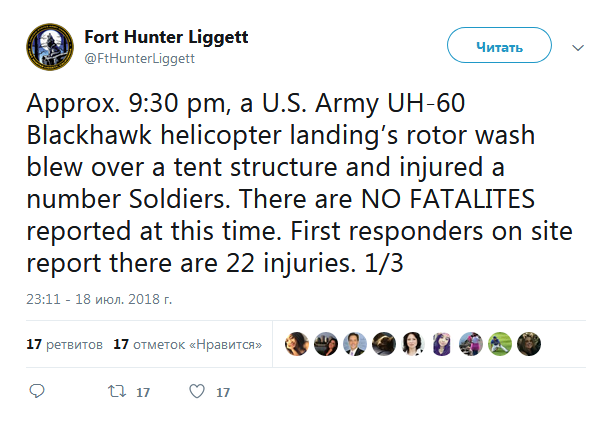View the 17 ретвитов list

click(x=65, y=344)
